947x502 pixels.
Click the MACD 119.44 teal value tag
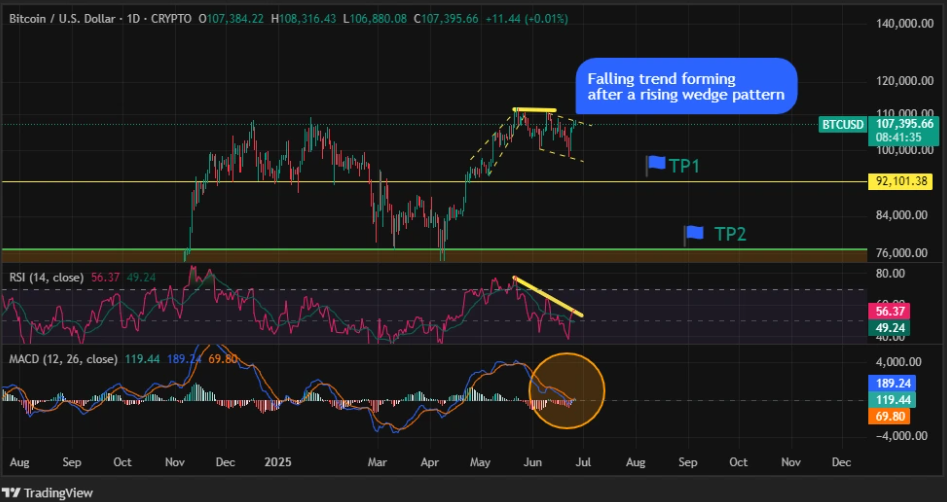(x=892, y=399)
